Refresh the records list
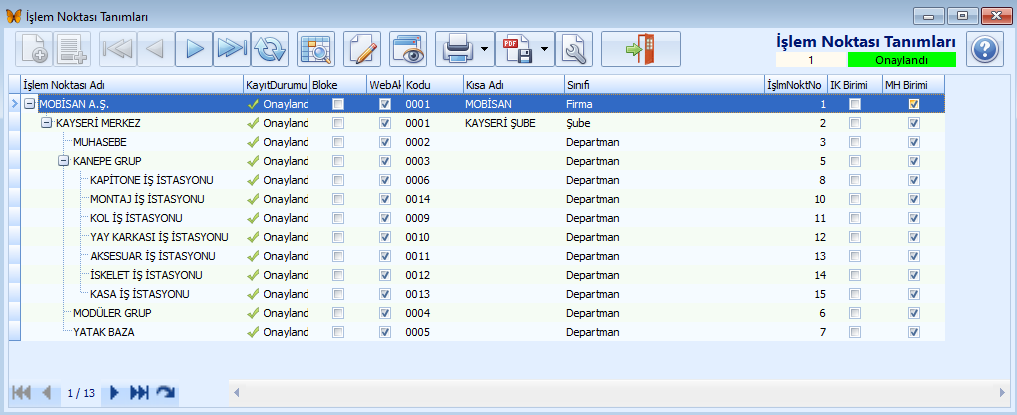This screenshot has height=415, width=1017. pos(270,49)
